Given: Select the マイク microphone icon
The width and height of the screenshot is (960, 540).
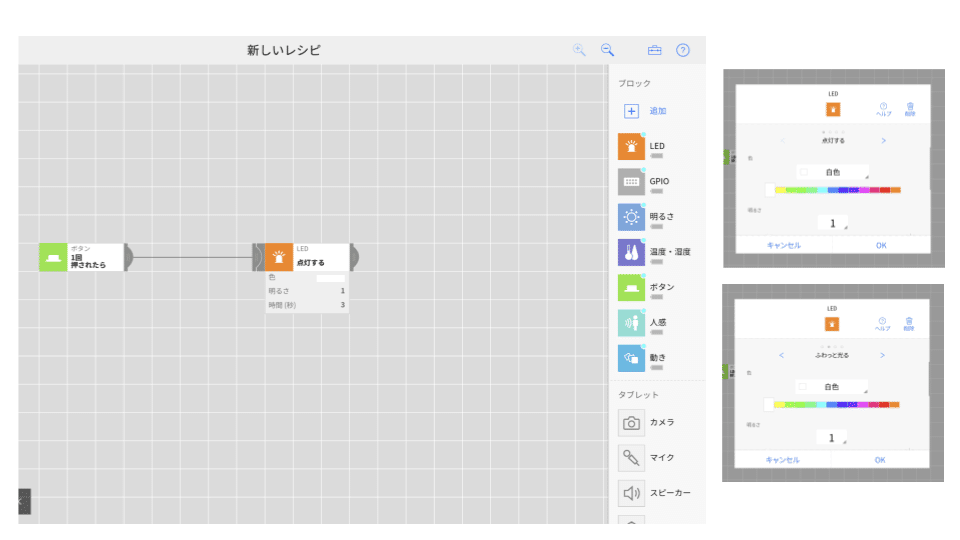Looking at the screenshot, I should (x=631, y=458).
